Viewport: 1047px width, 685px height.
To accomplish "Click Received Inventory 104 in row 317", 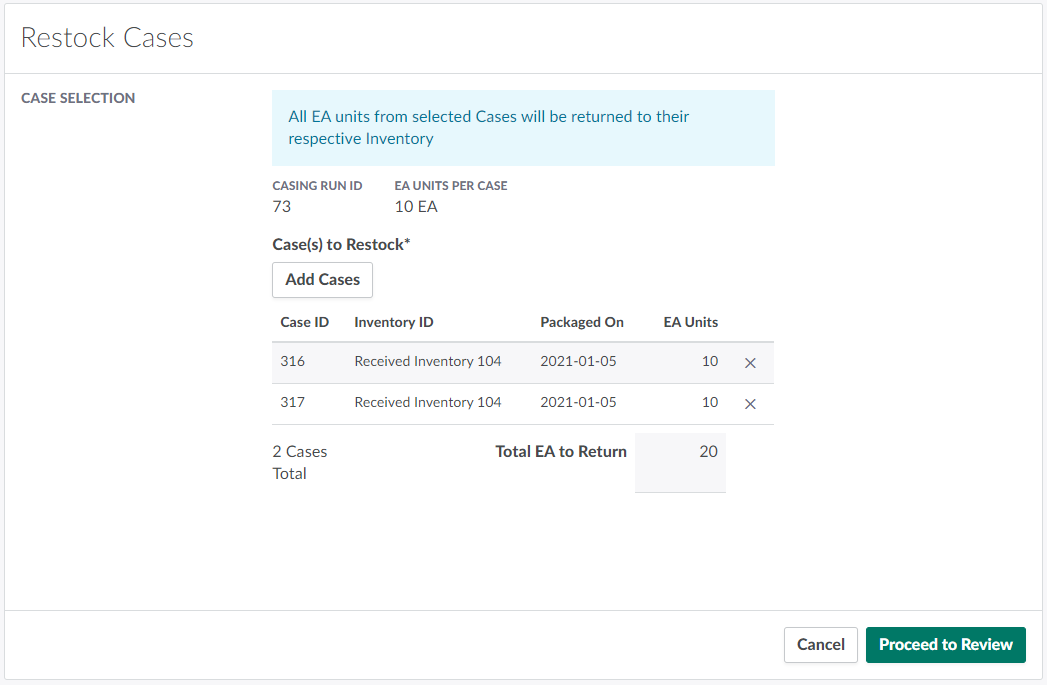I will (427, 402).
